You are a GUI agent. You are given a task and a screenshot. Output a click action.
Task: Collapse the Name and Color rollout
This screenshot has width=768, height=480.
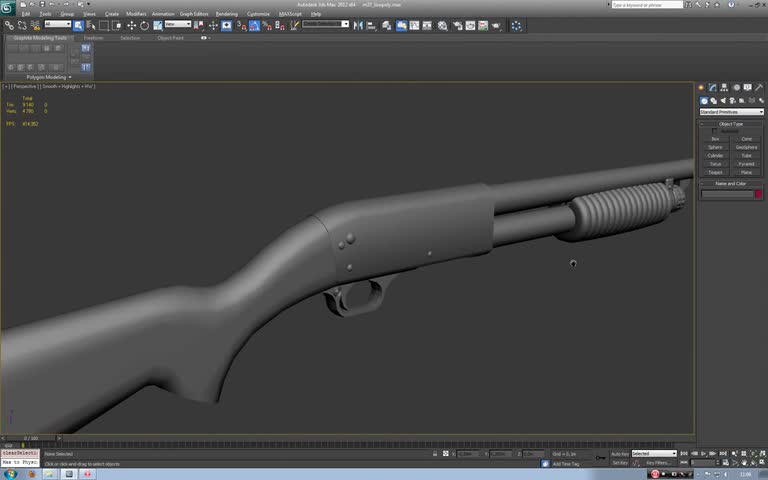[x=731, y=184]
